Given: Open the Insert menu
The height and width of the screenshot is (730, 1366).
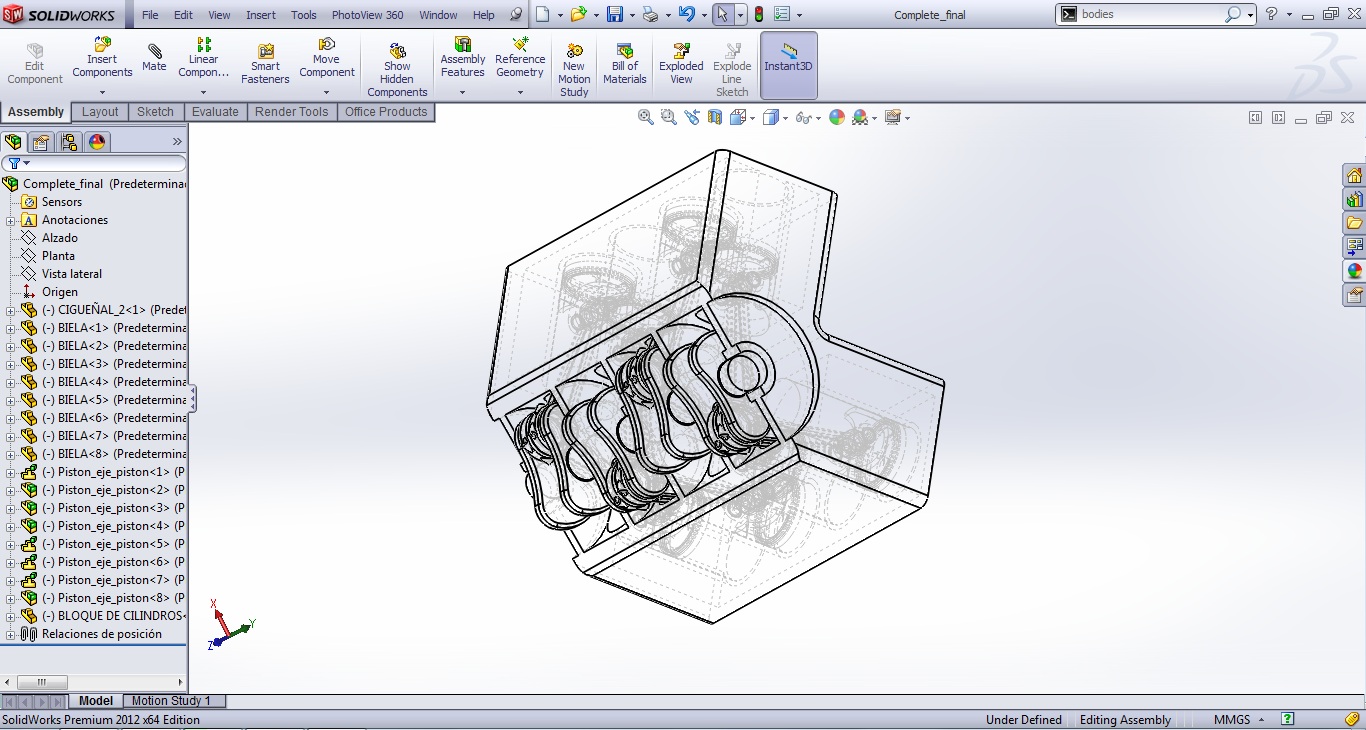Looking at the screenshot, I should click(x=261, y=15).
